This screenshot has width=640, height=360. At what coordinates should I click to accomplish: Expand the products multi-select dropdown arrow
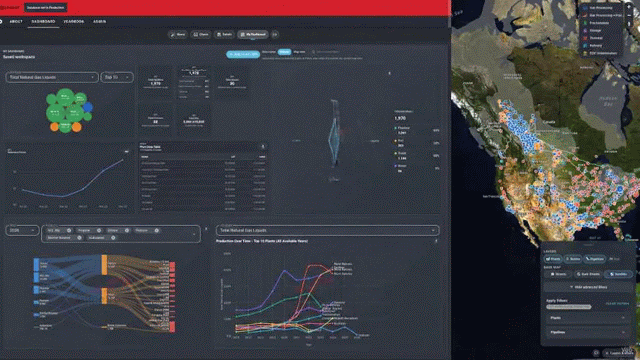point(194,234)
